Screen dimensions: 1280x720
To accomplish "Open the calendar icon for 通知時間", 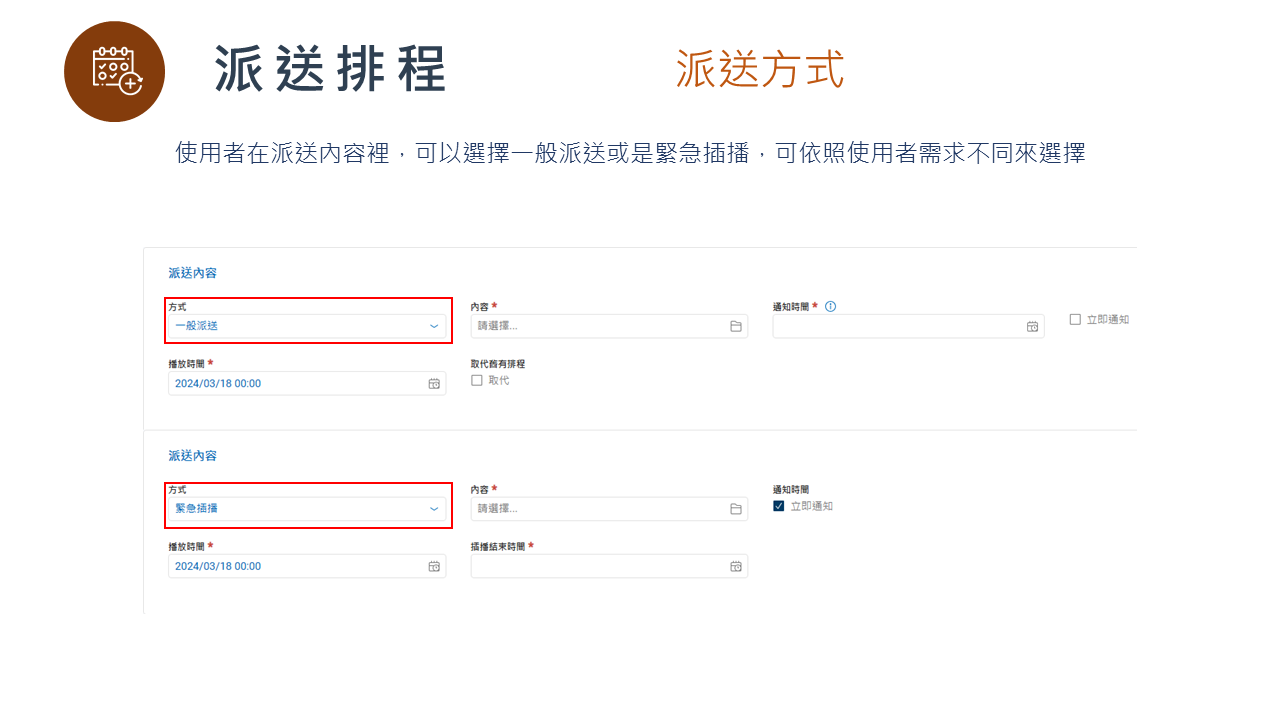I will (x=1031, y=326).
